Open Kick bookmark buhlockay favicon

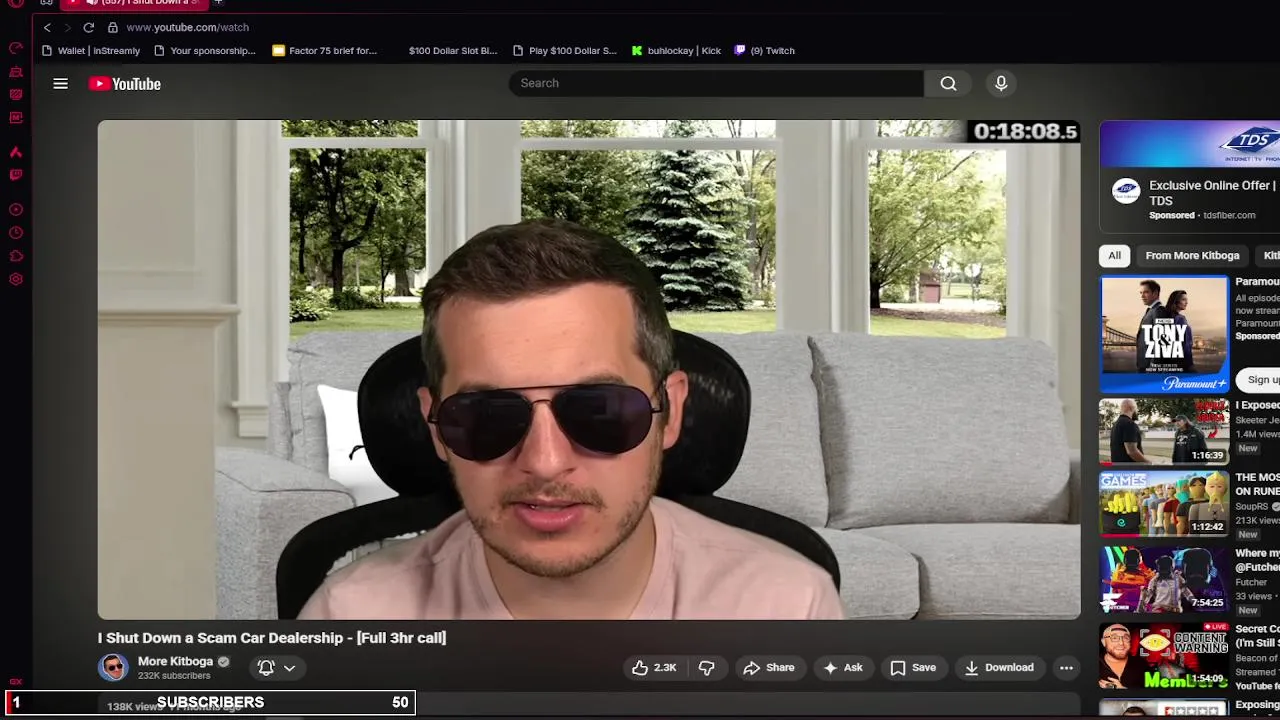(637, 50)
